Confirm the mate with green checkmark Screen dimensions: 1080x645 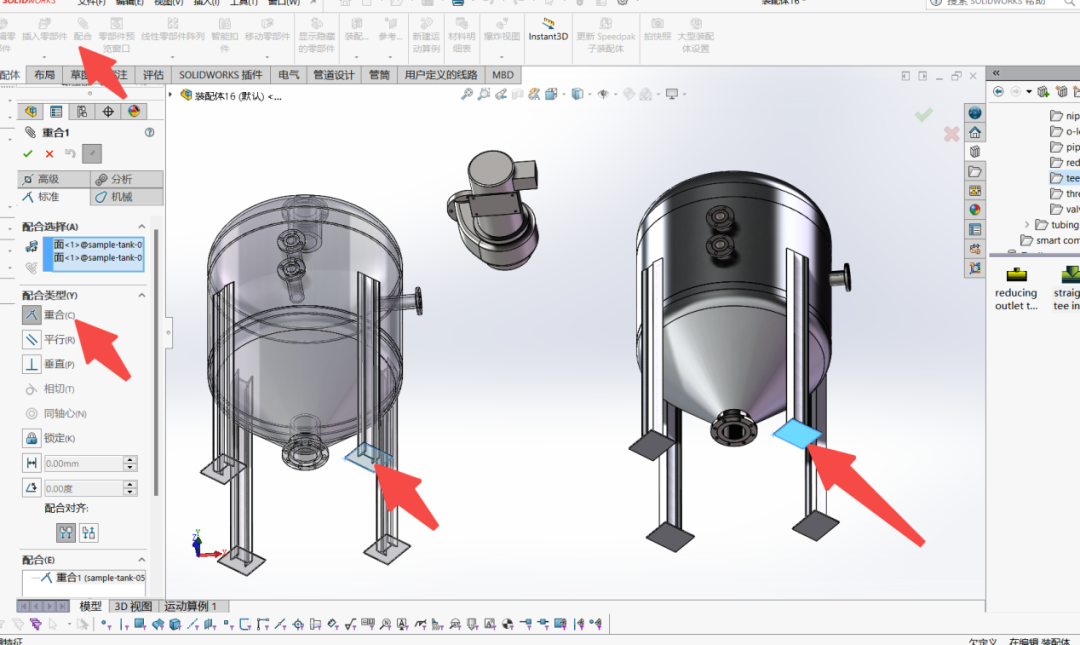point(28,154)
